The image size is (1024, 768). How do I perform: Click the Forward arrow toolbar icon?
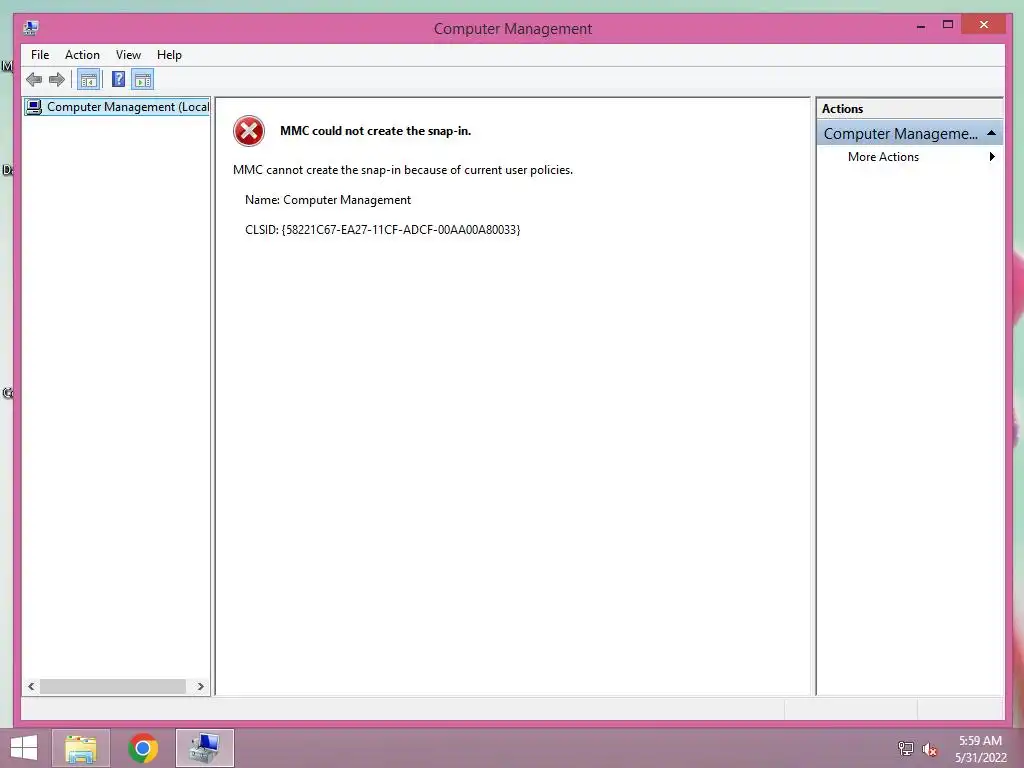click(x=57, y=80)
